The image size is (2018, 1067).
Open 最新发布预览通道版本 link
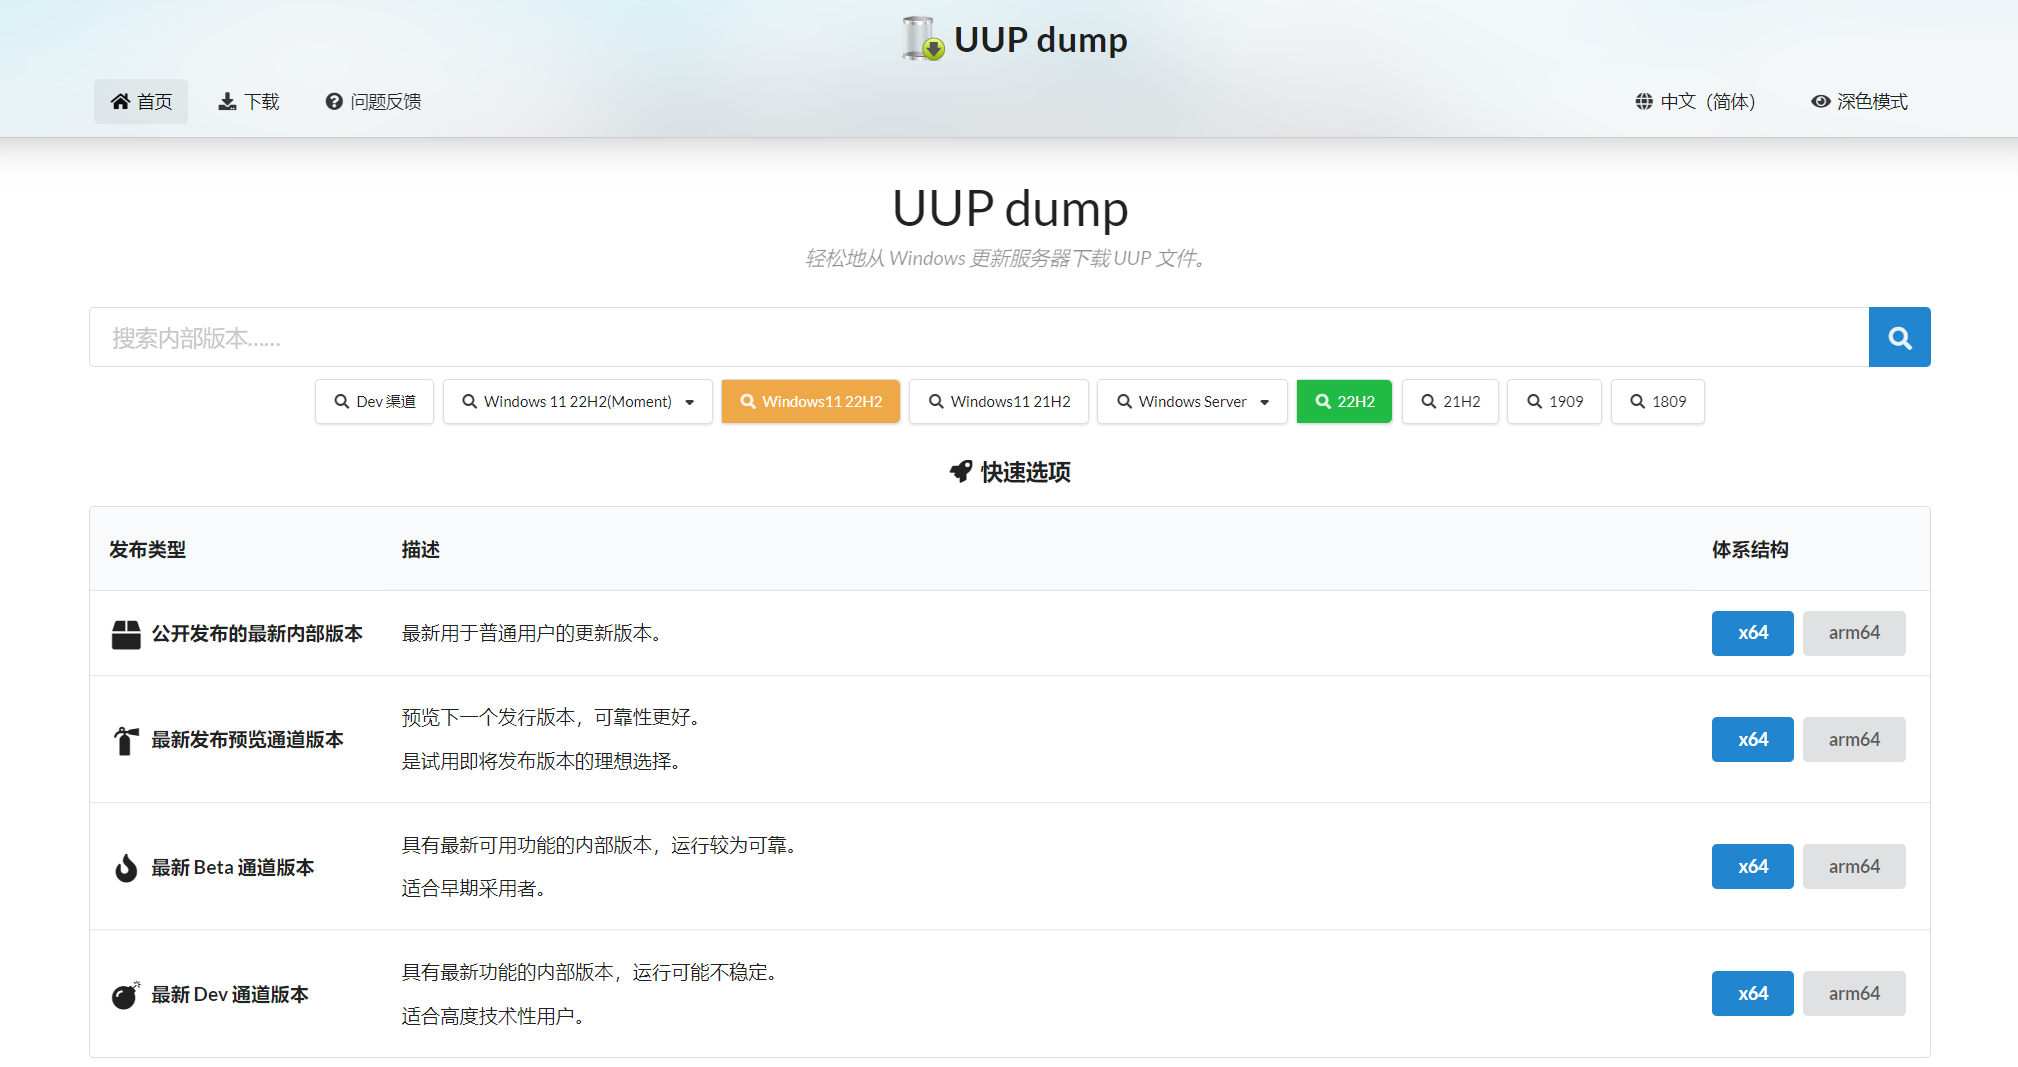(x=247, y=740)
